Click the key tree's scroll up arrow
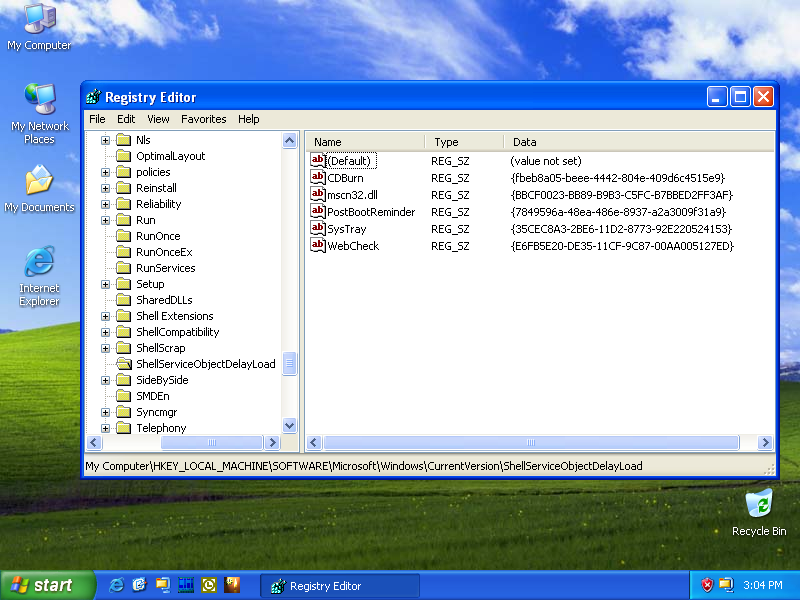The image size is (800, 600). (x=289, y=140)
